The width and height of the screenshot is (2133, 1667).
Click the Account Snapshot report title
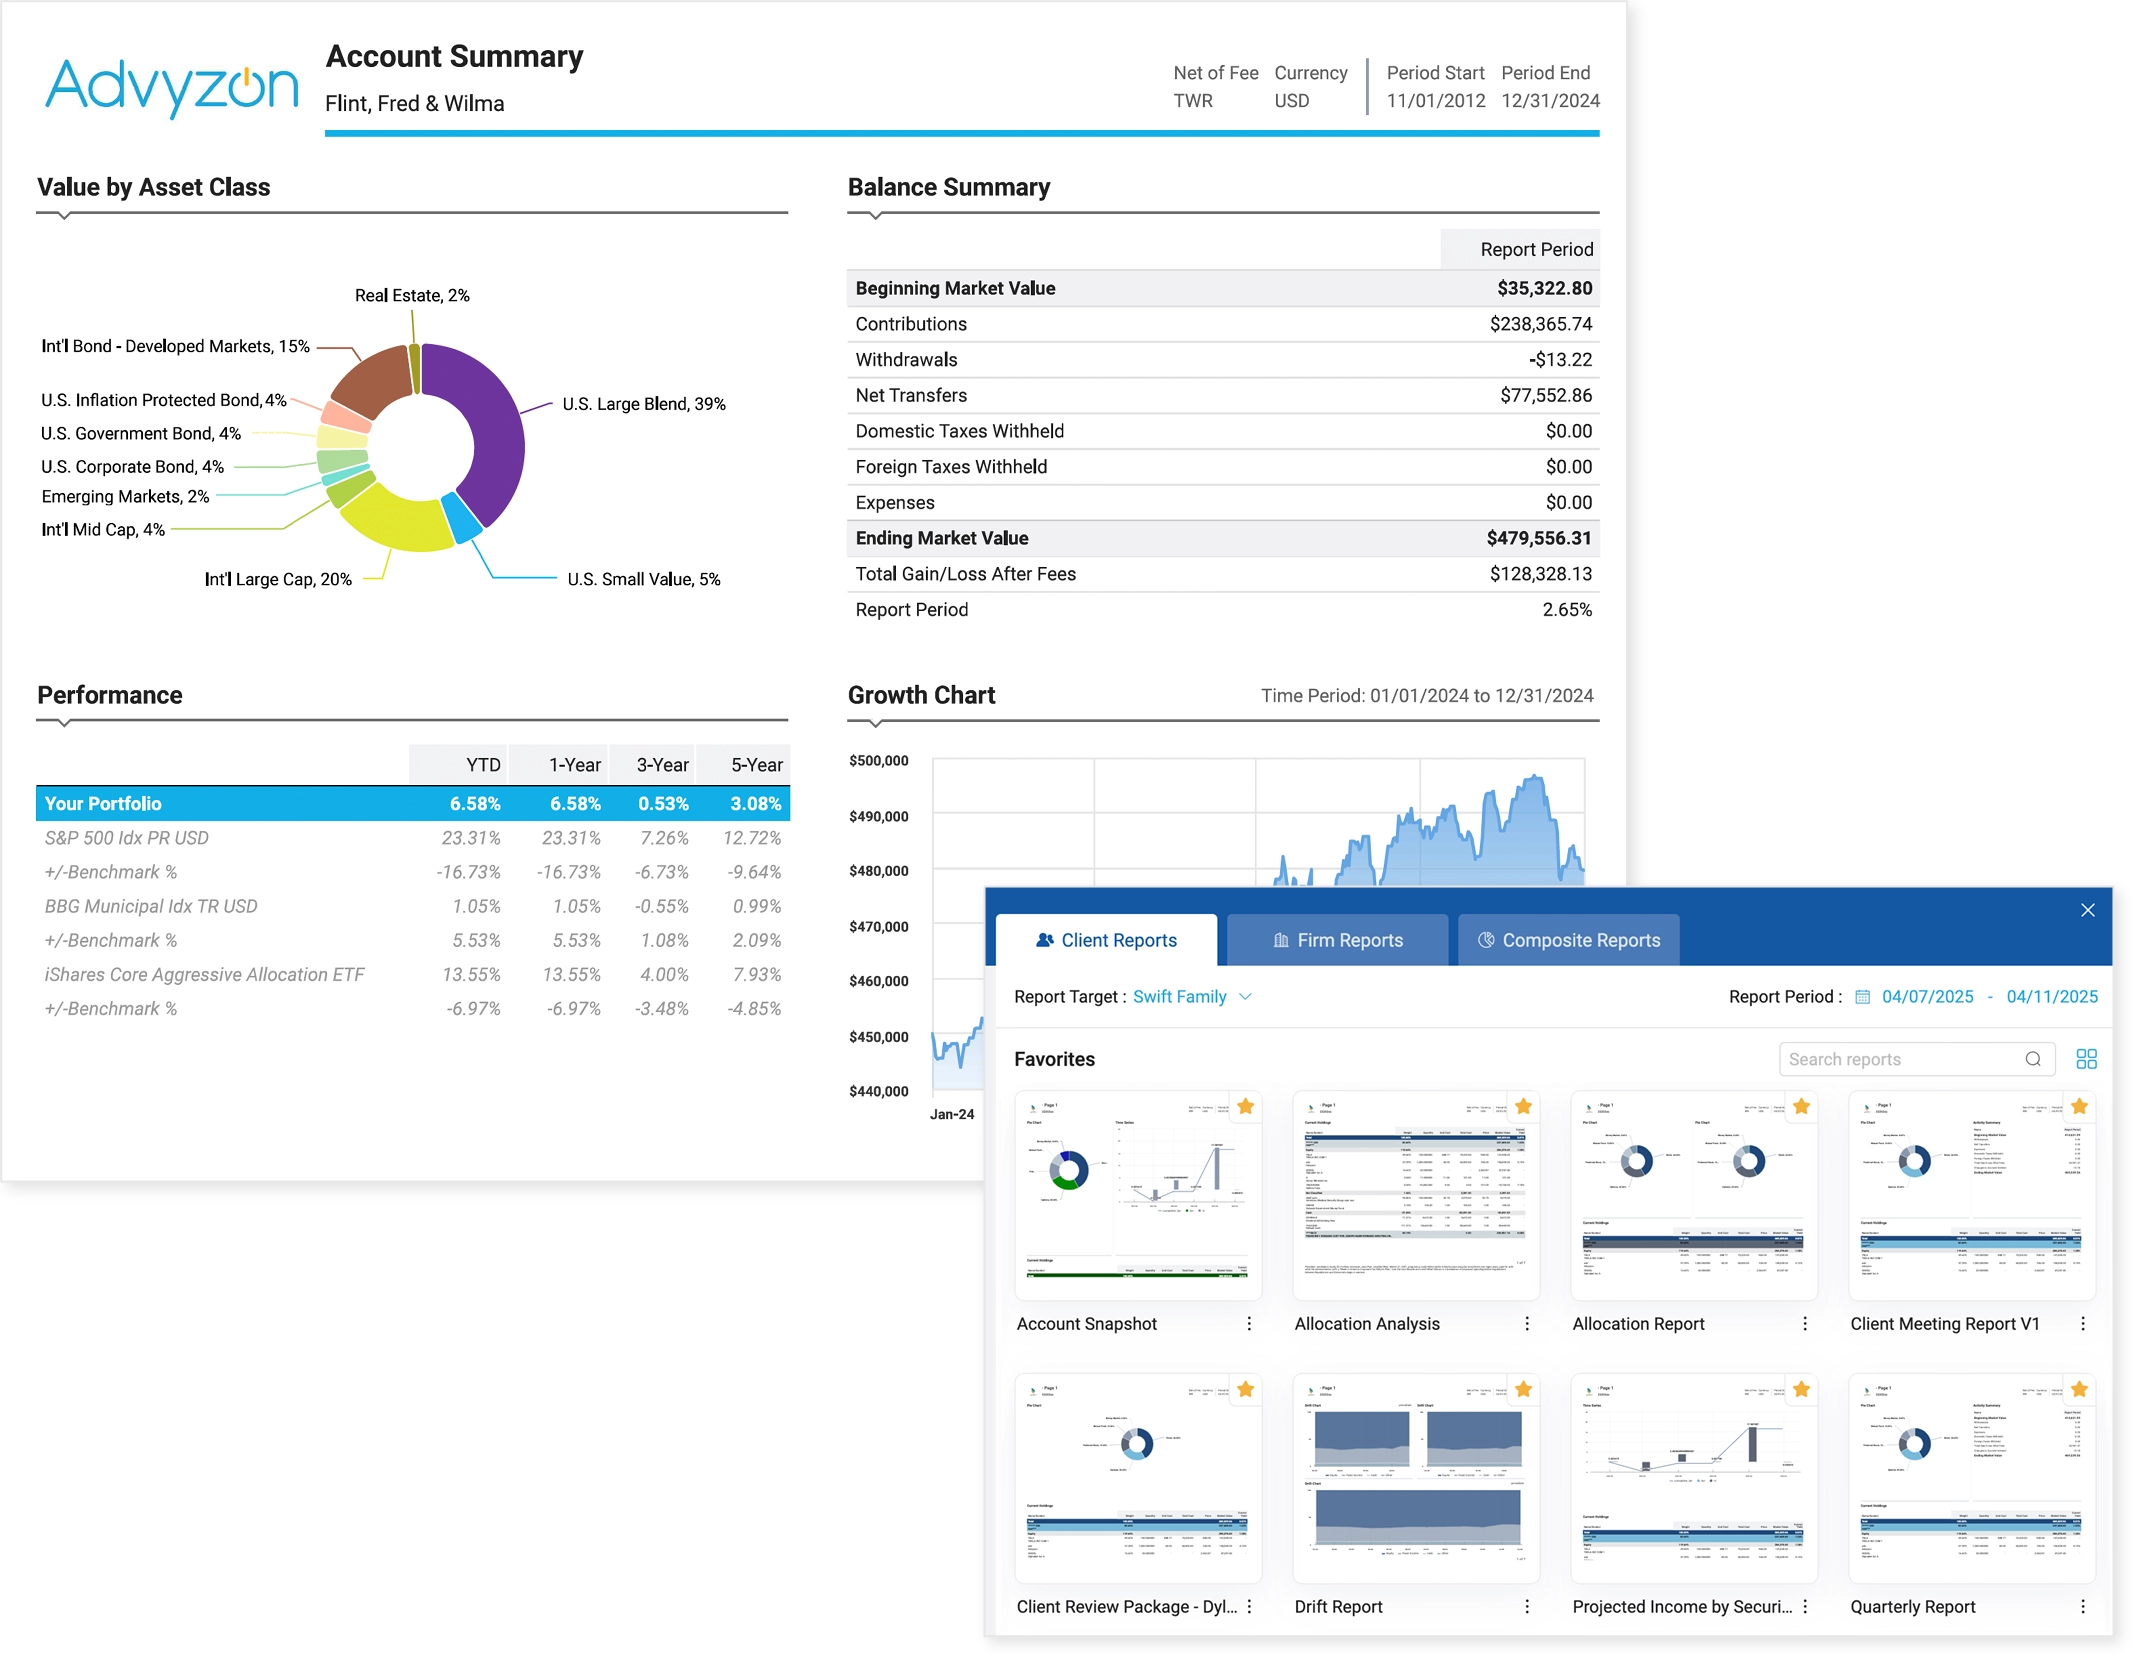1087,1324
